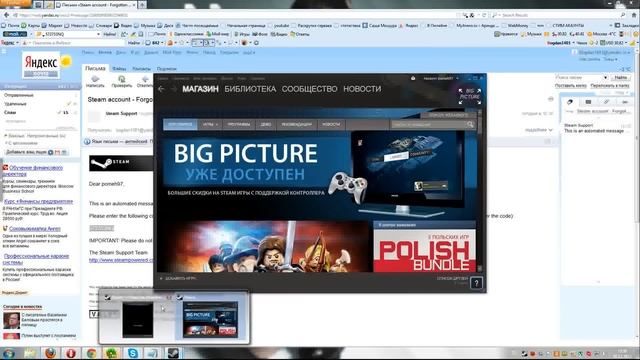Image resolution: width=640 pixels, height=360 pixels.
Task: Switch to the Файлы tab in Yandex Mail
Action: (119, 69)
